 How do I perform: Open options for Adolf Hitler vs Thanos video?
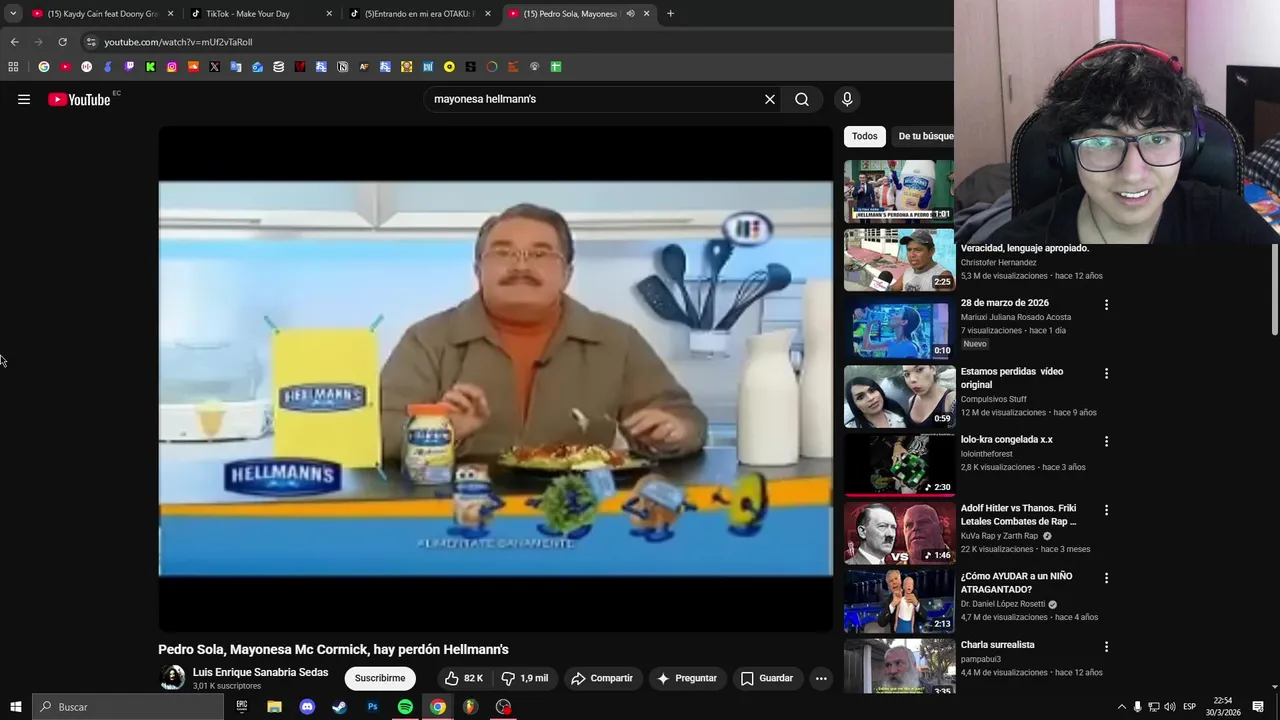tap(1106, 510)
